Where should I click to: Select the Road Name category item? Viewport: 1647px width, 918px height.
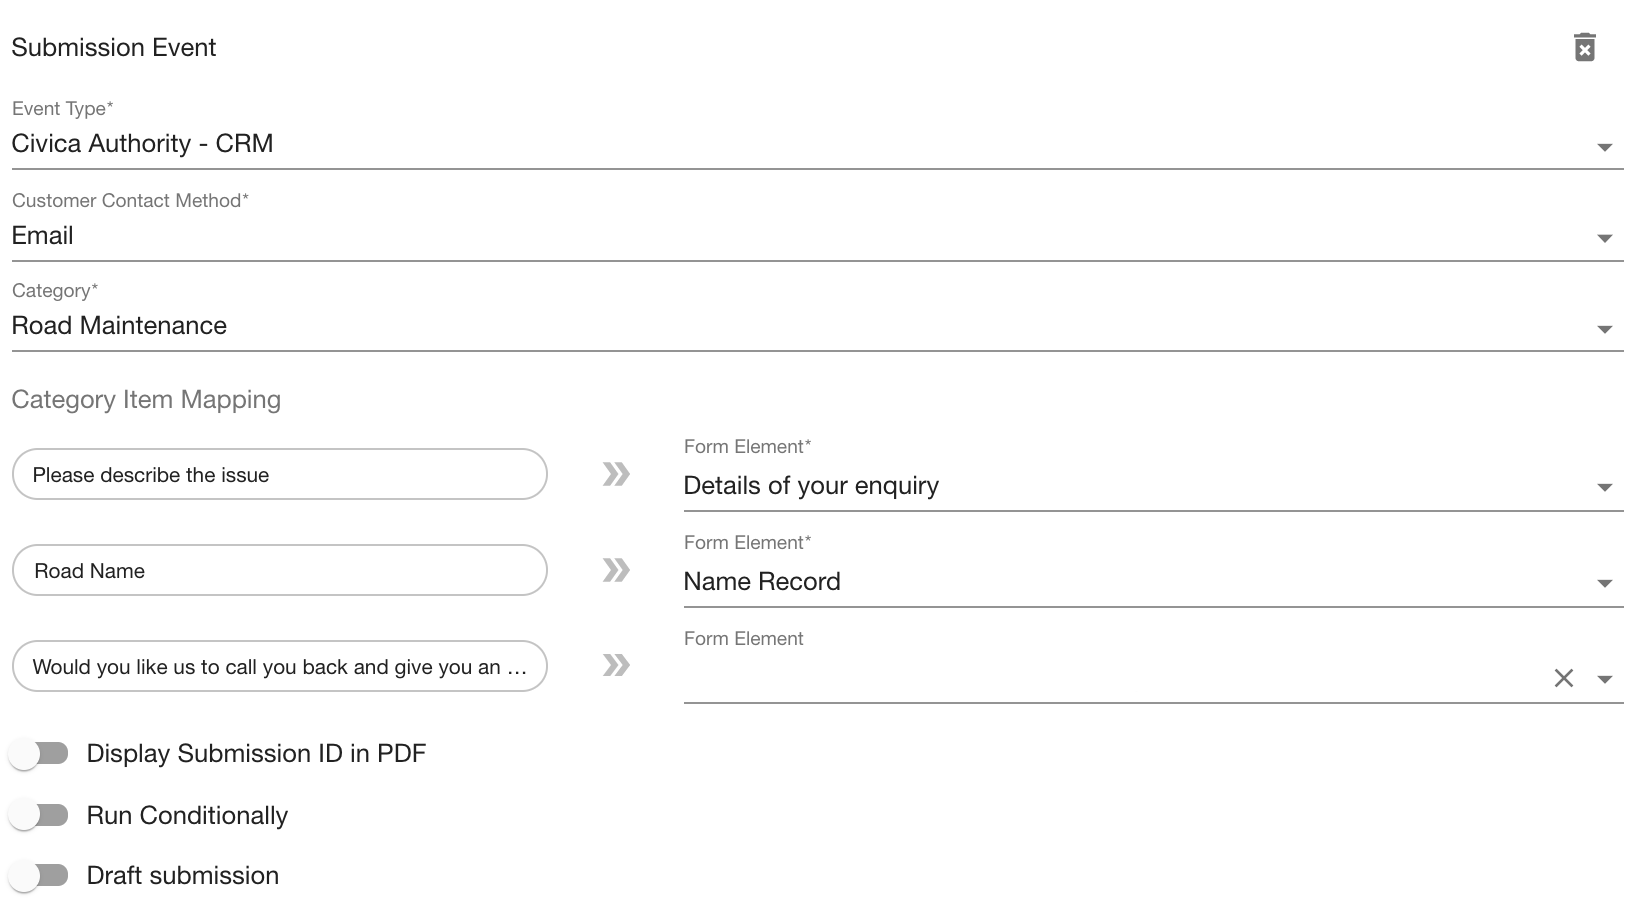pyautogui.click(x=279, y=570)
